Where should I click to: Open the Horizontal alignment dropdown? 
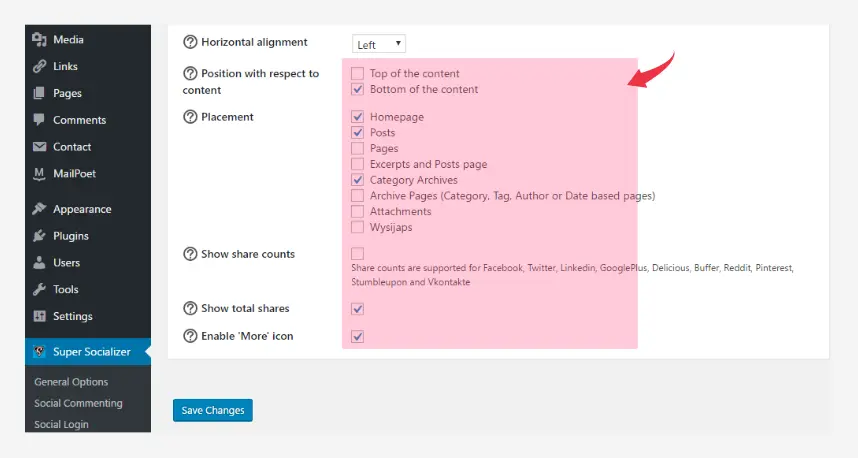[x=379, y=44]
